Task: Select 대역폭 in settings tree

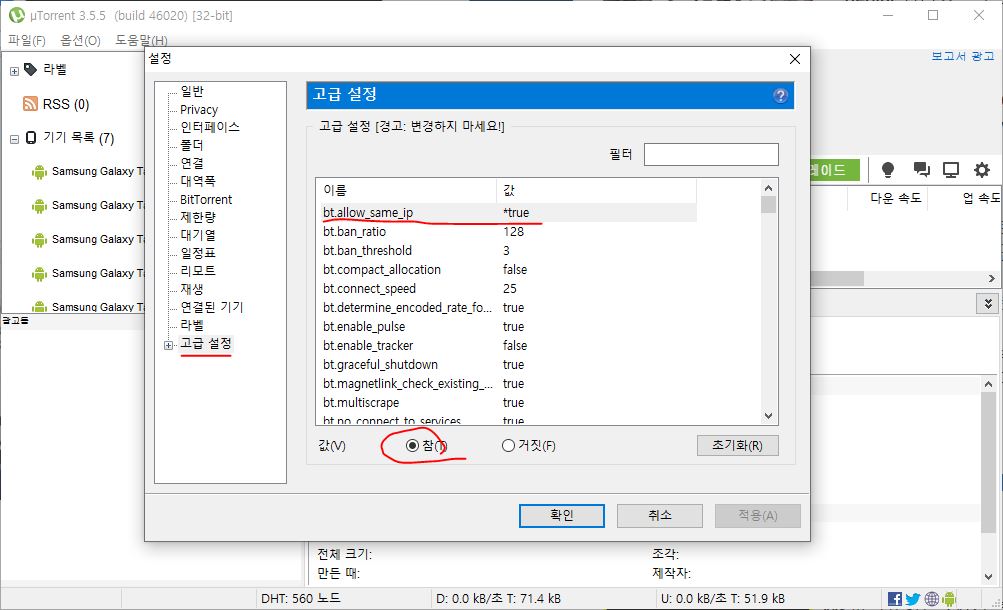Action: (x=198, y=181)
